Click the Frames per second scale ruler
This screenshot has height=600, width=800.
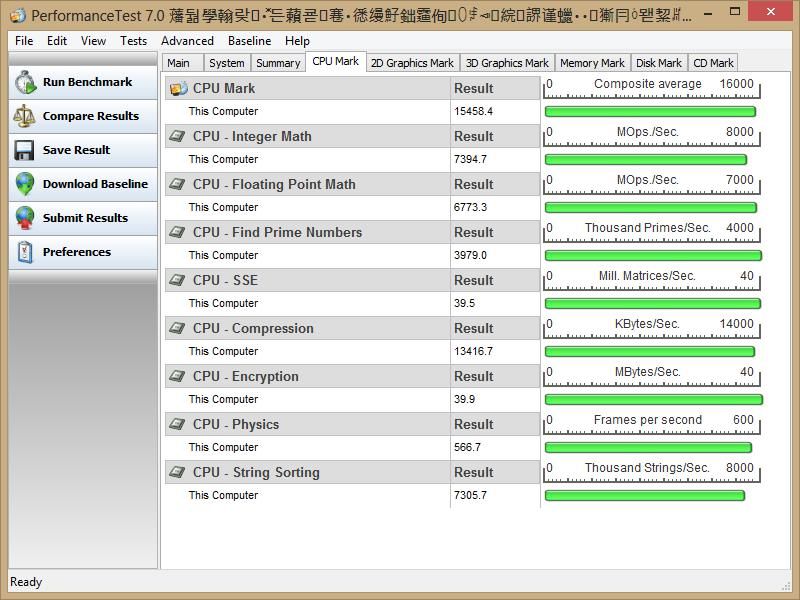pos(652,423)
